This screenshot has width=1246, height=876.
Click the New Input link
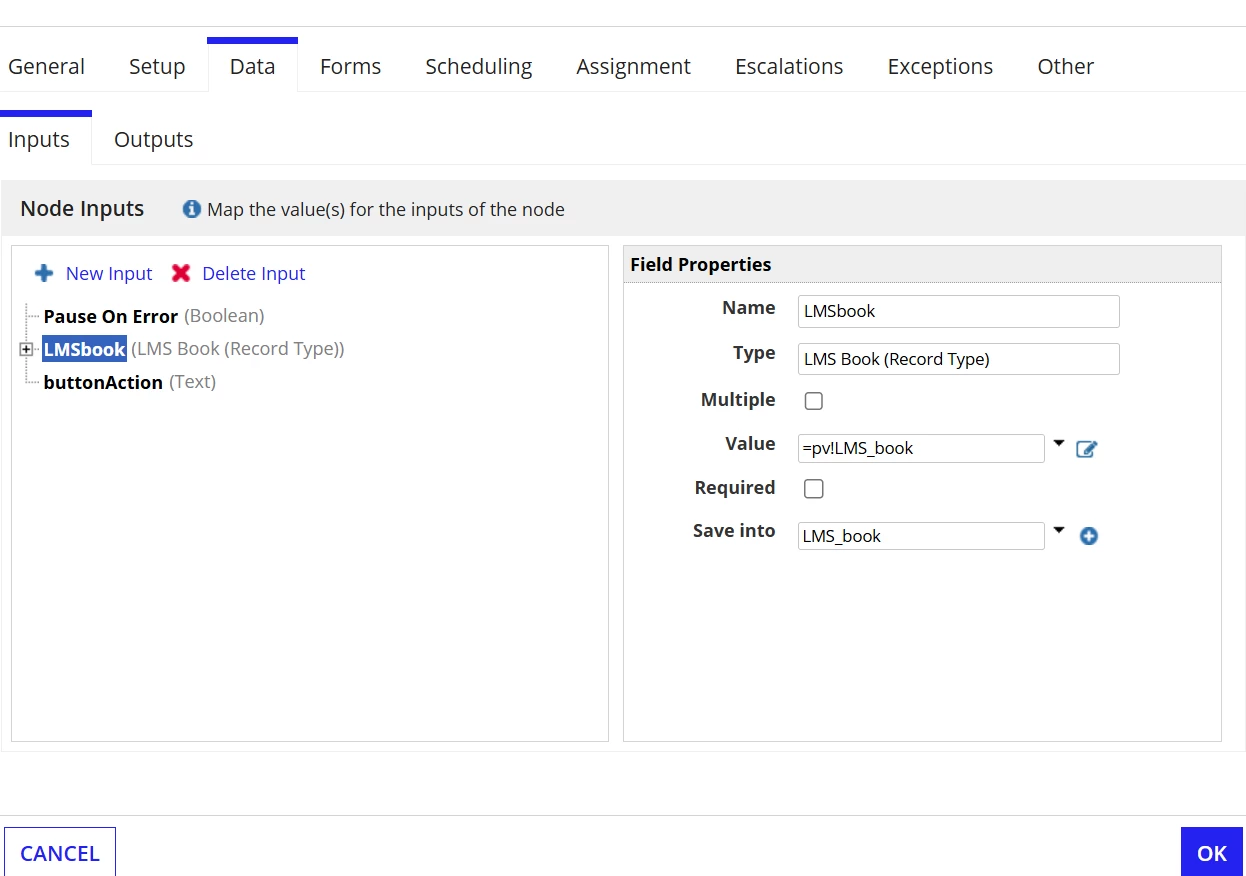click(x=109, y=273)
